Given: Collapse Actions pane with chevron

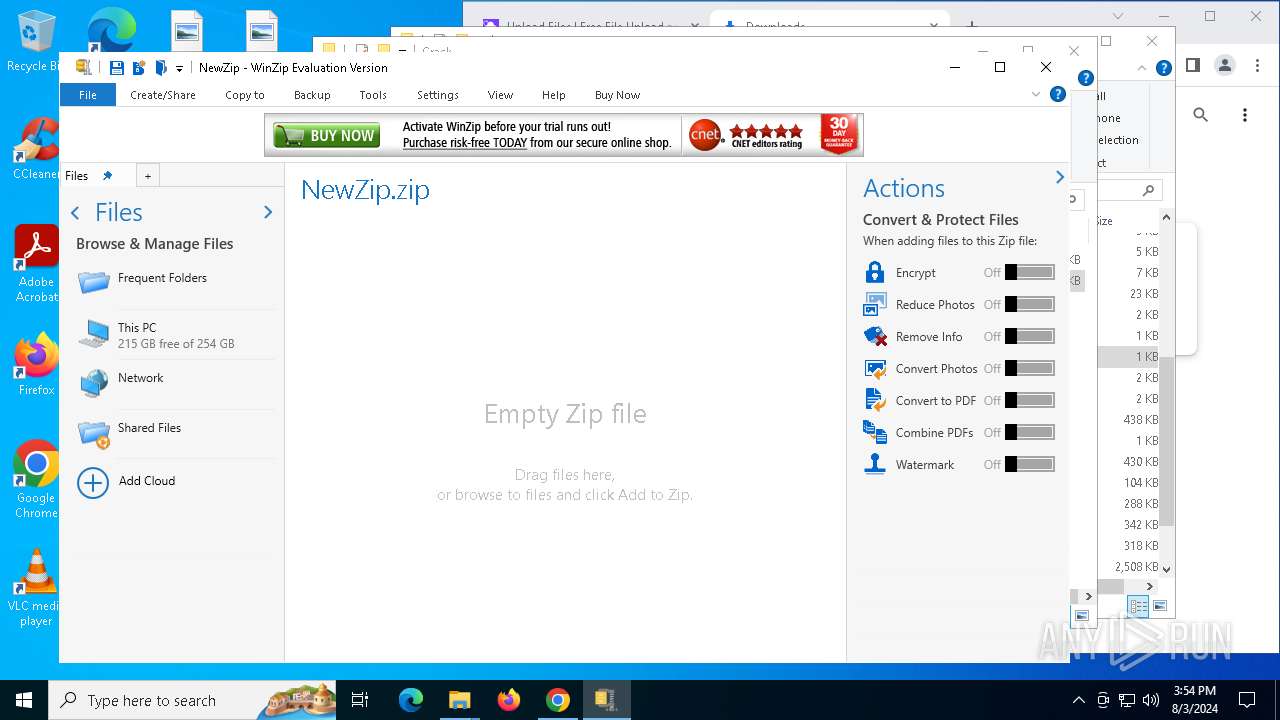Looking at the screenshot, I should click(x=1059, y=177).
